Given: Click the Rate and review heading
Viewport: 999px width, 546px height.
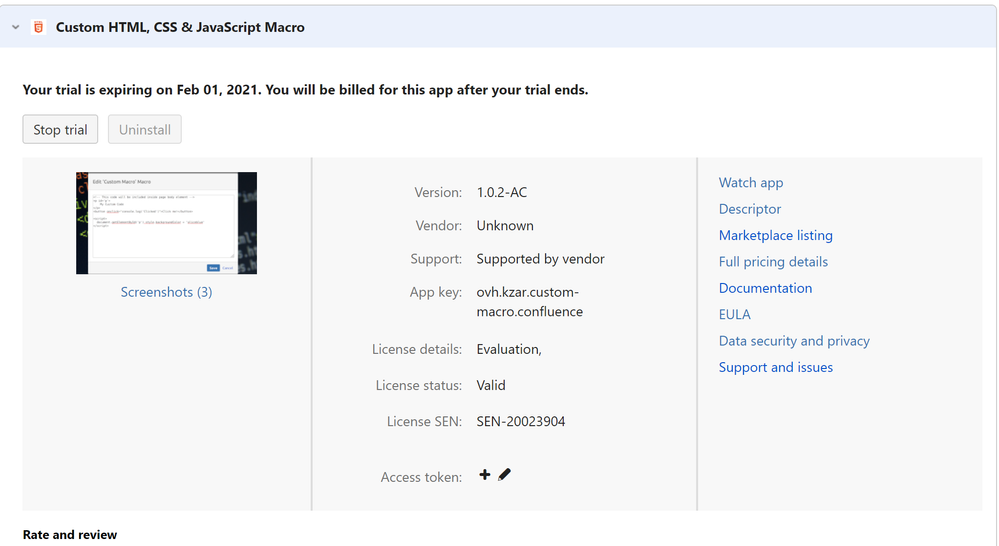Looking at the screenshot, I should 70,535.
